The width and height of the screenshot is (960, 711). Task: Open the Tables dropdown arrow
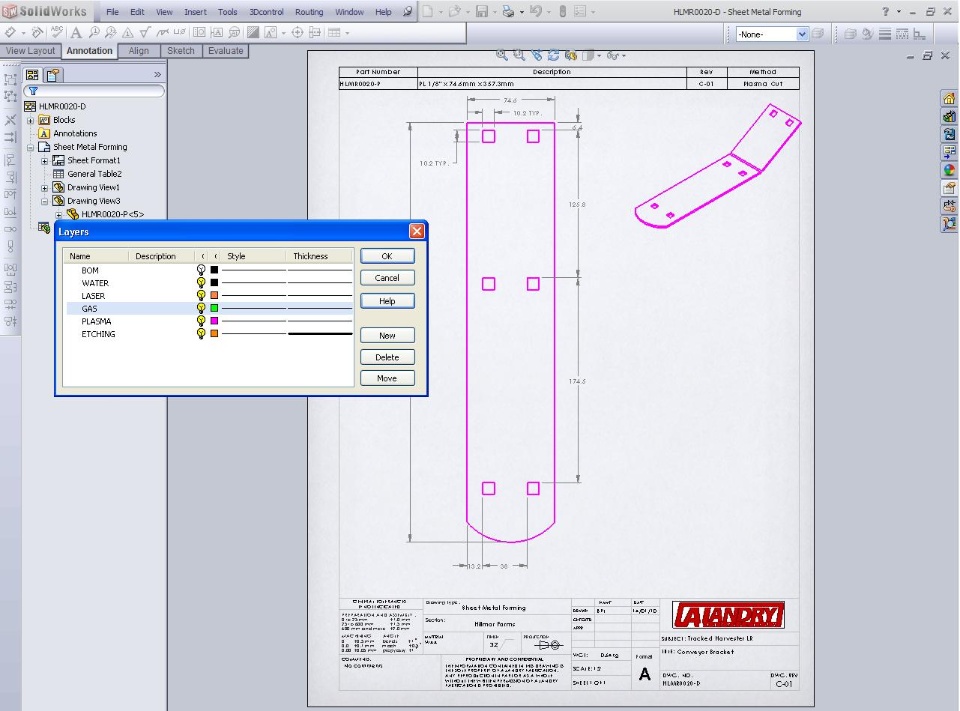click(347, 33)
